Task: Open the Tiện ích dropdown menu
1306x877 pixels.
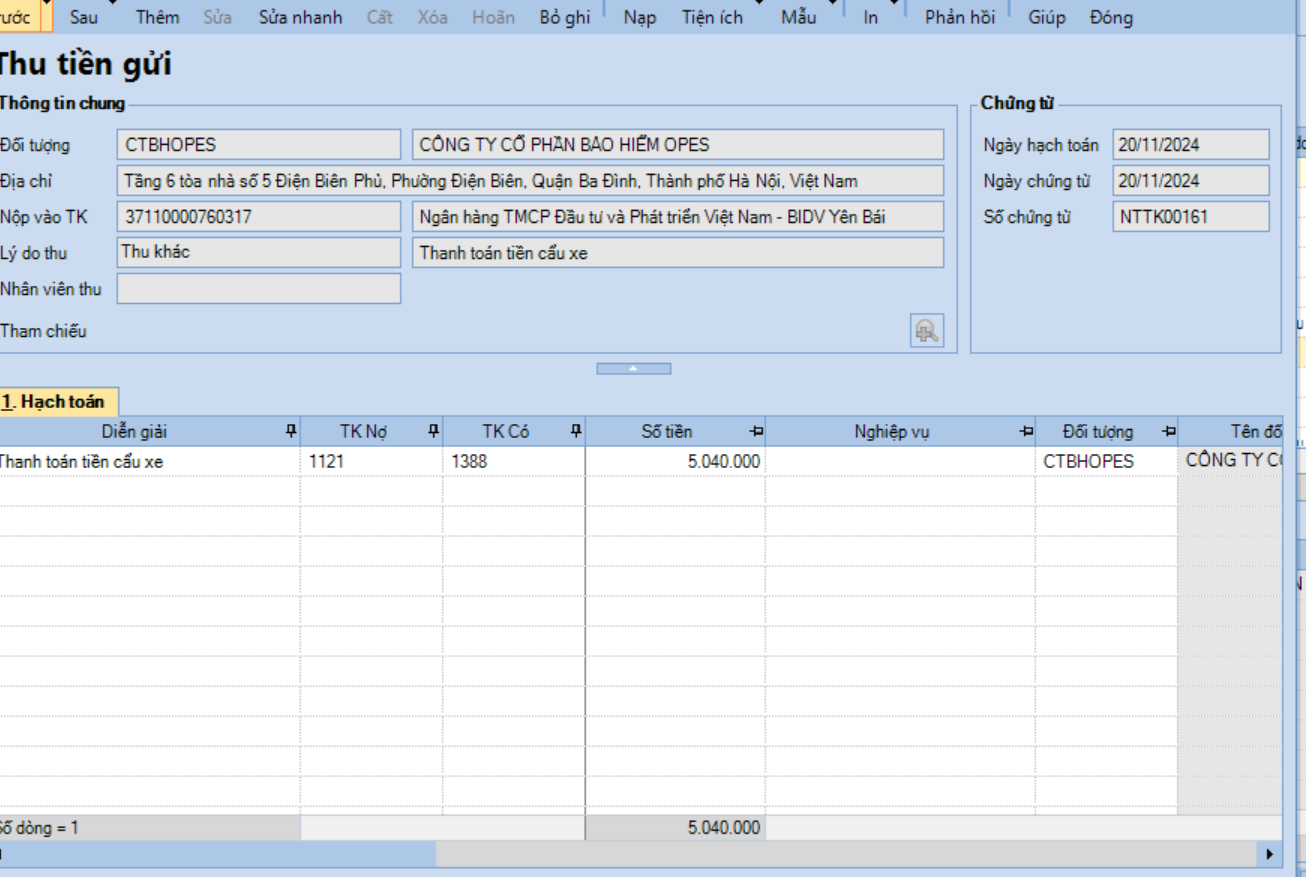Action: point(712,17)
